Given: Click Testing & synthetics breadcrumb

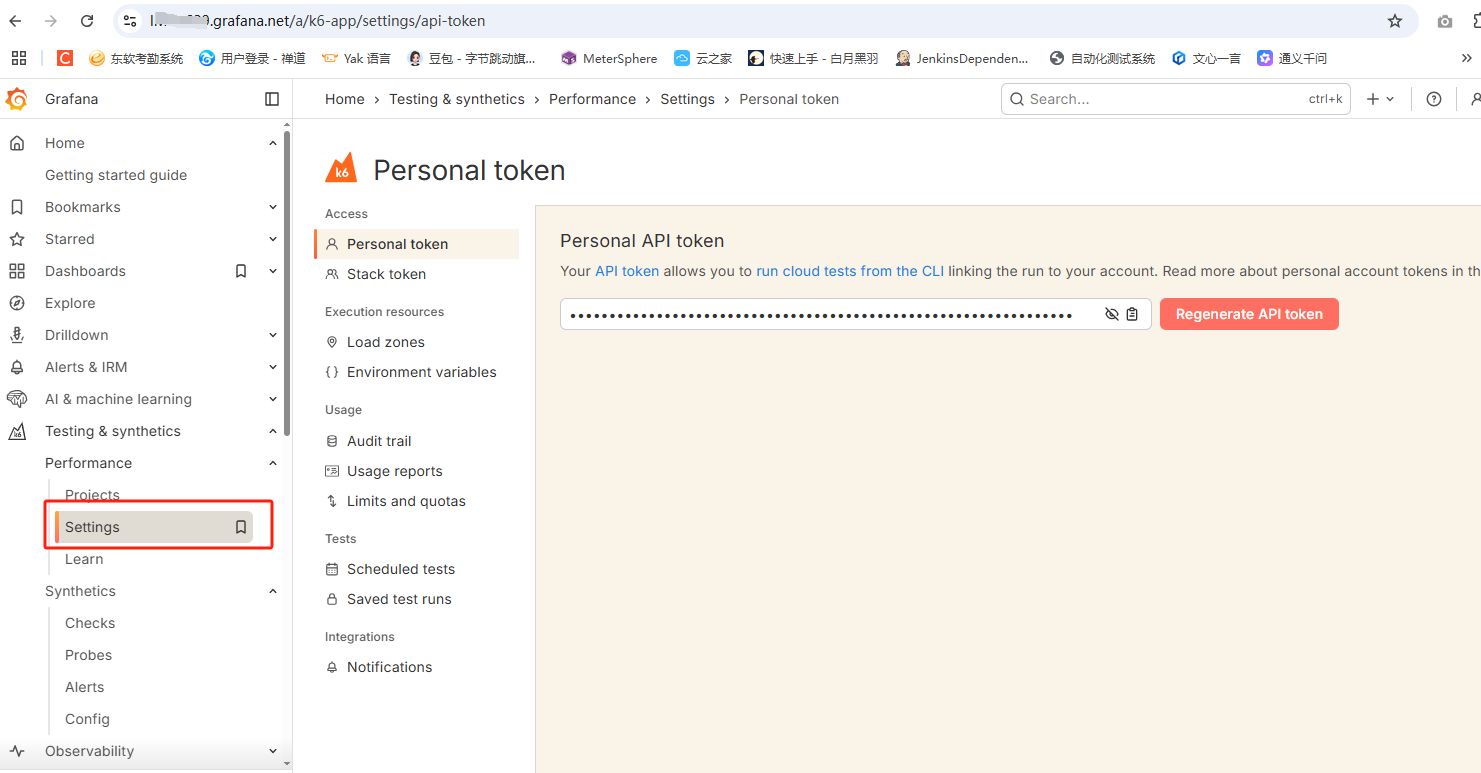Looking at the screenshot, I should (x=457, y=99).
